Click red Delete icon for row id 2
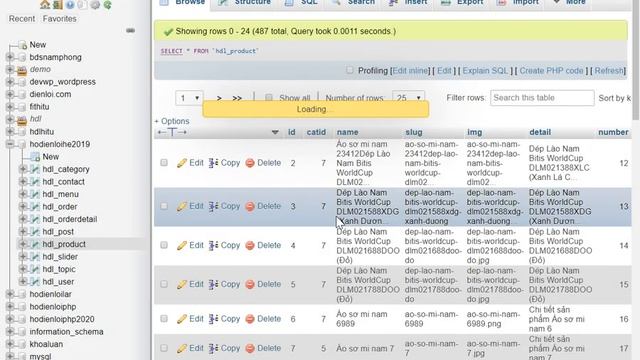640x360 pixels. pos(250,163)
